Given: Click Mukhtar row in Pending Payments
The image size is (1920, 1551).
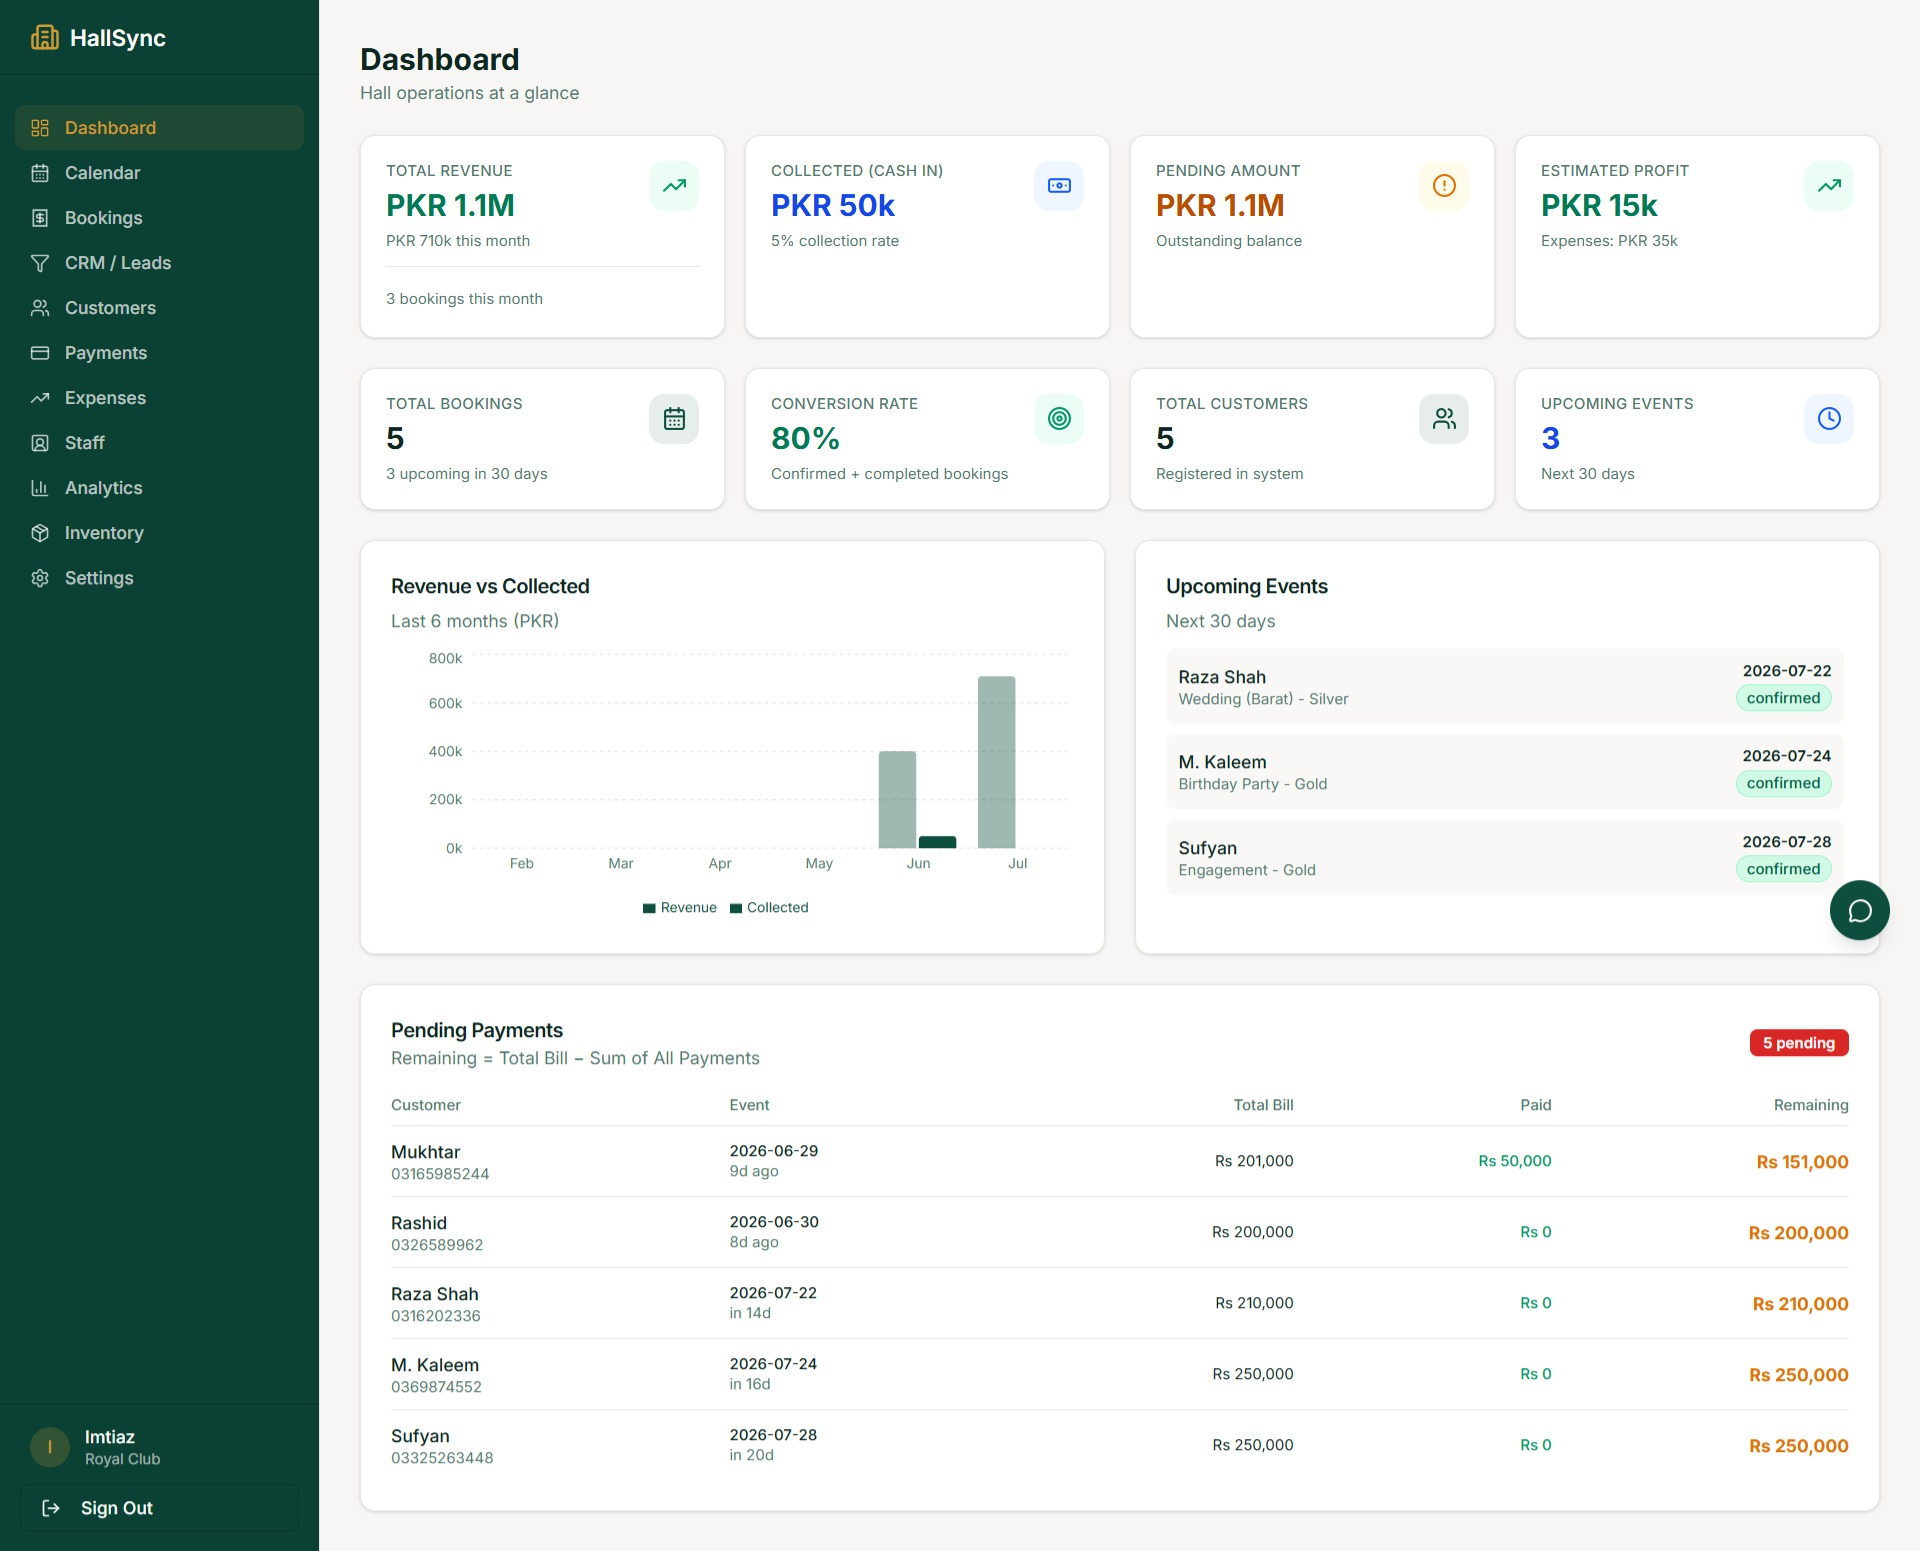Looking at the screenshot, I should 1119,1162.
